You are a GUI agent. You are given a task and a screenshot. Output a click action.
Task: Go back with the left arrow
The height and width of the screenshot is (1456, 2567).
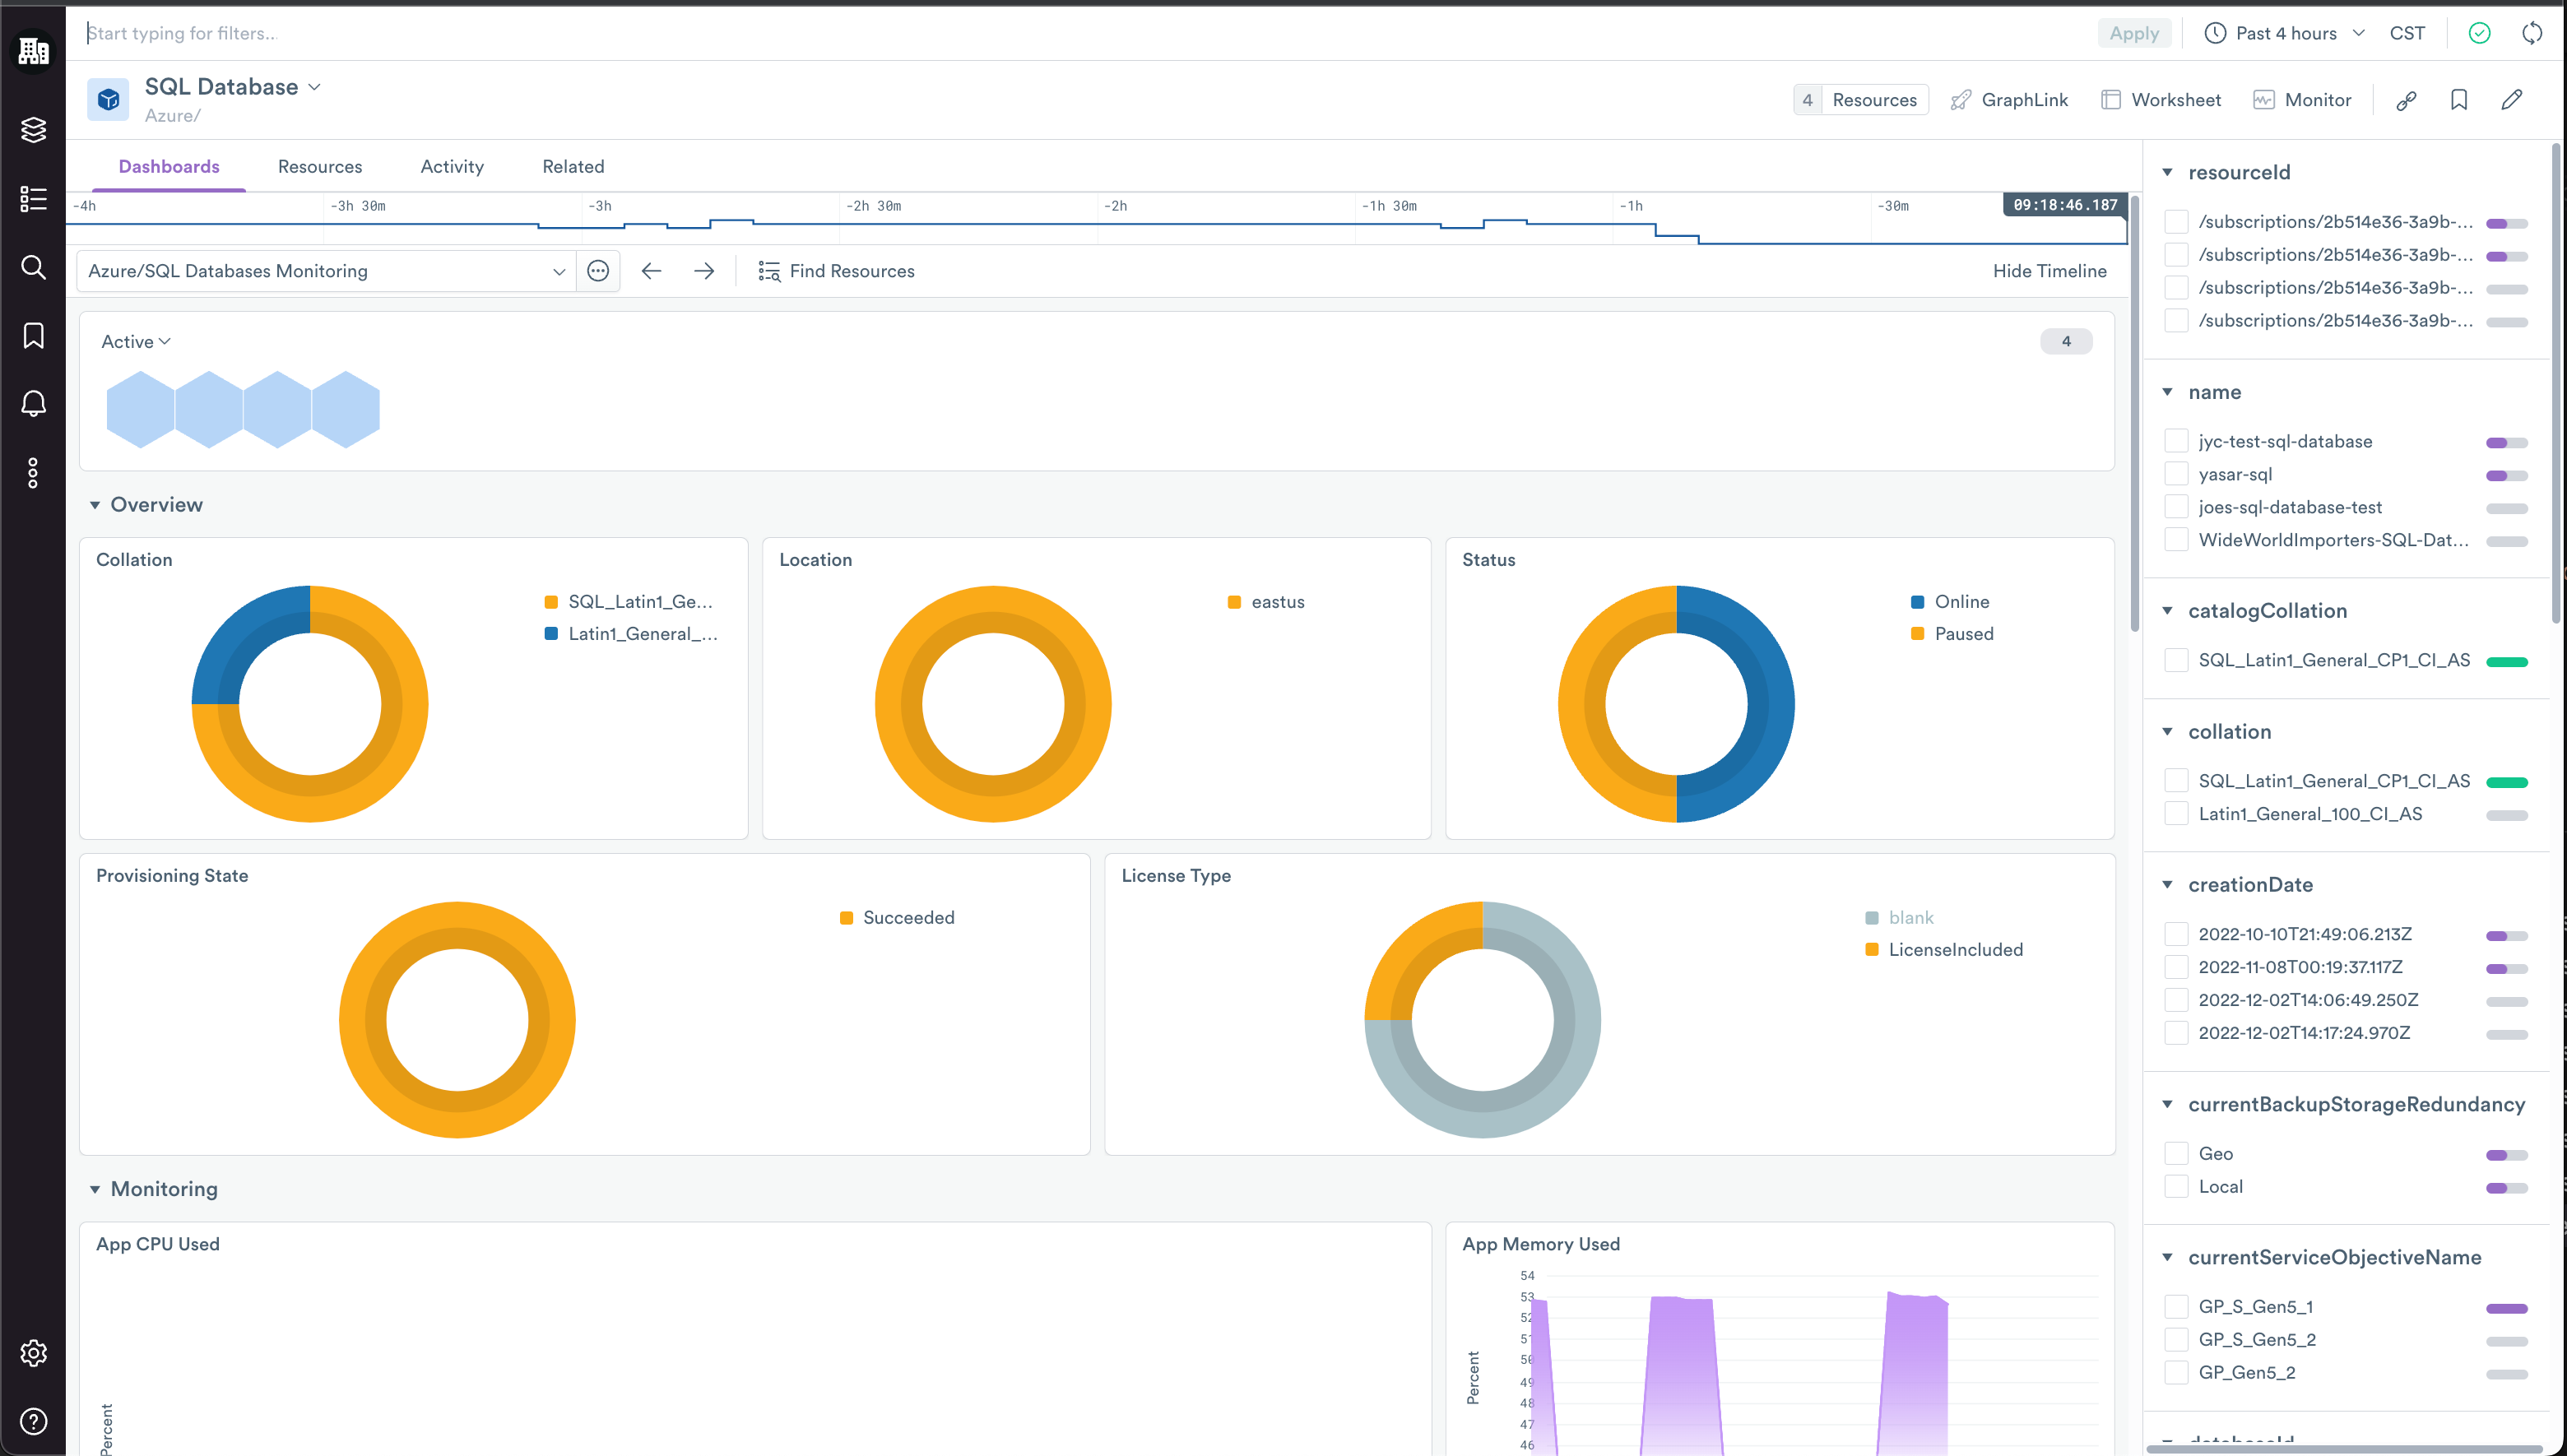click(x=651, y=271)
